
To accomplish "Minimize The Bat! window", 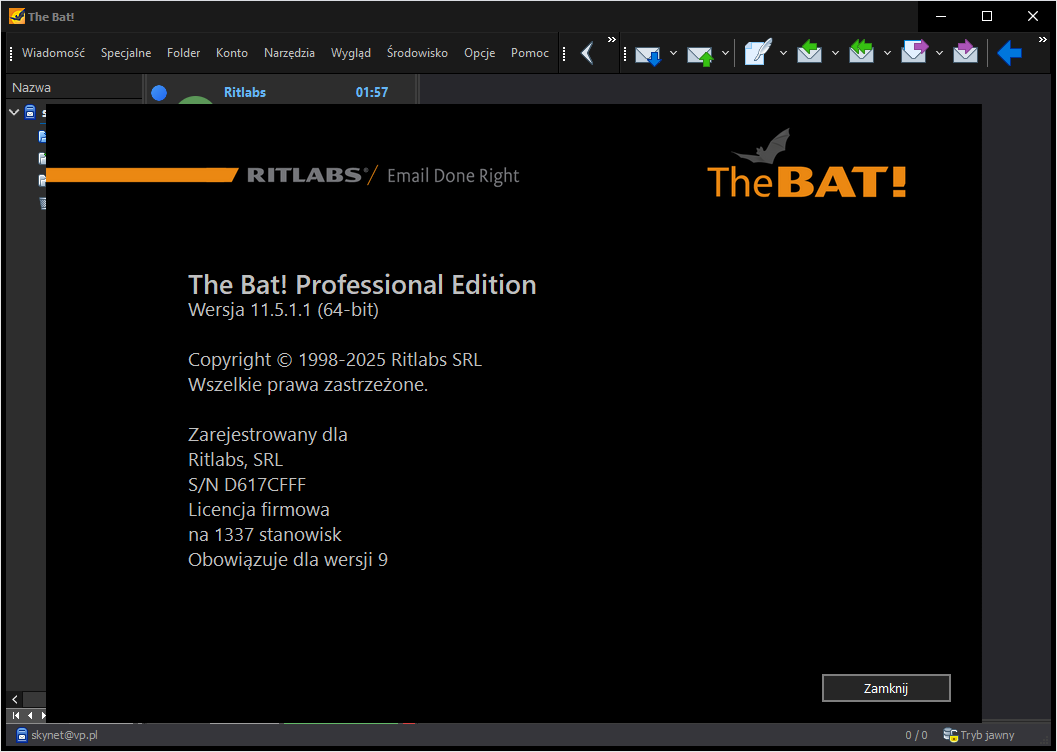I will click(942, 16).
